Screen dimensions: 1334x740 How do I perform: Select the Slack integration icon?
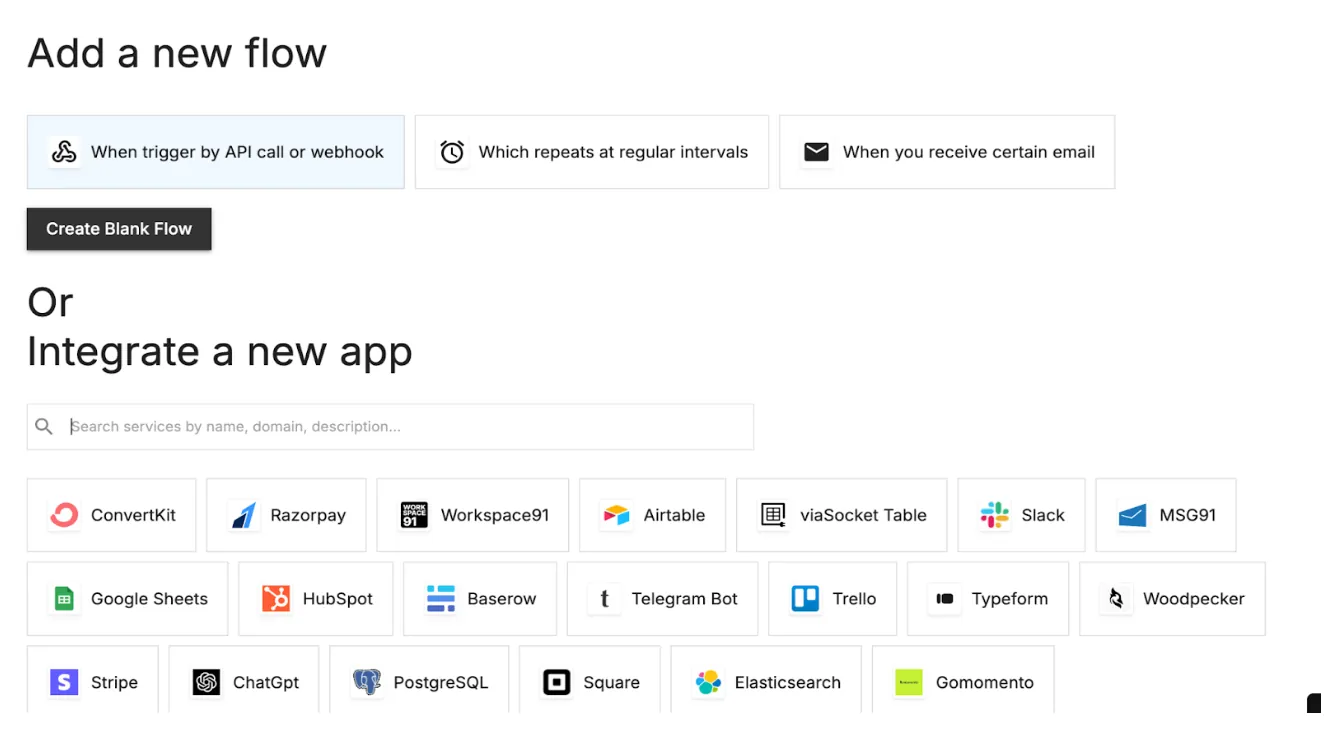click(x=992, y=514)
